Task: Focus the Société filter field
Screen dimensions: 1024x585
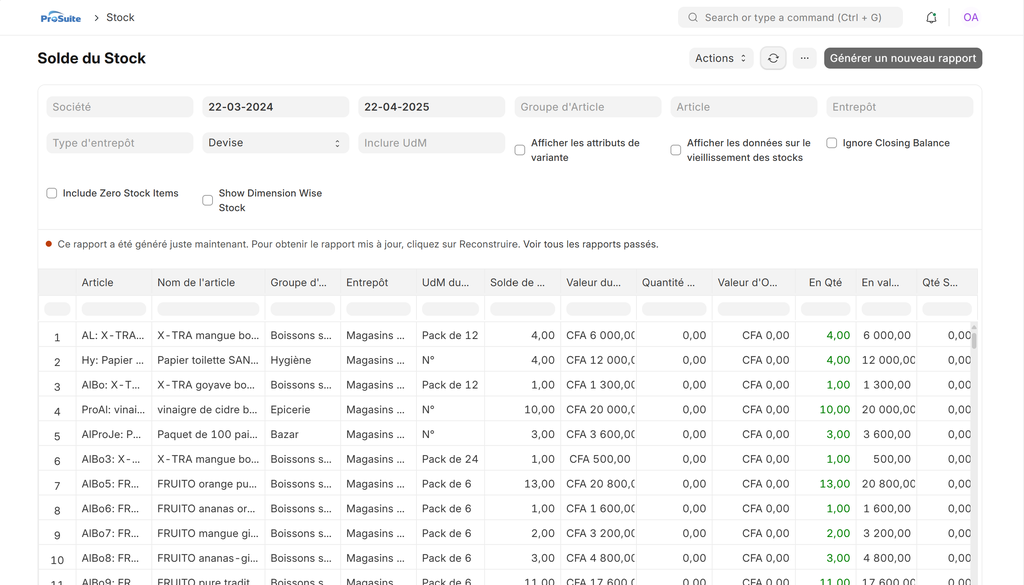Action: (120, 107)
